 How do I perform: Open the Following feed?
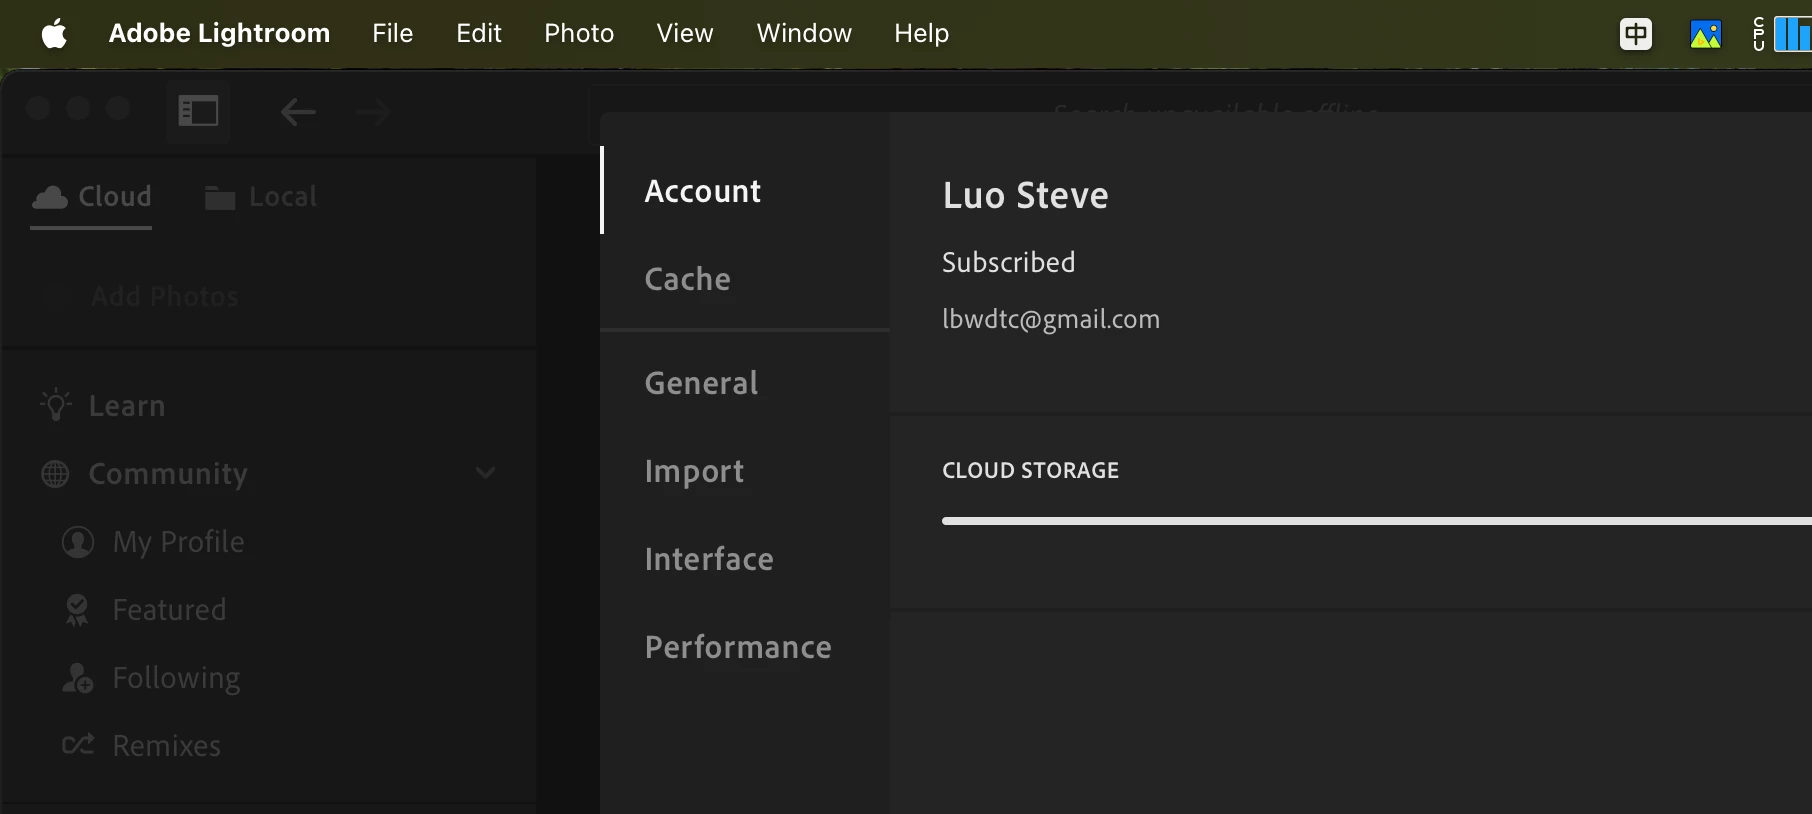click(176, 678)
